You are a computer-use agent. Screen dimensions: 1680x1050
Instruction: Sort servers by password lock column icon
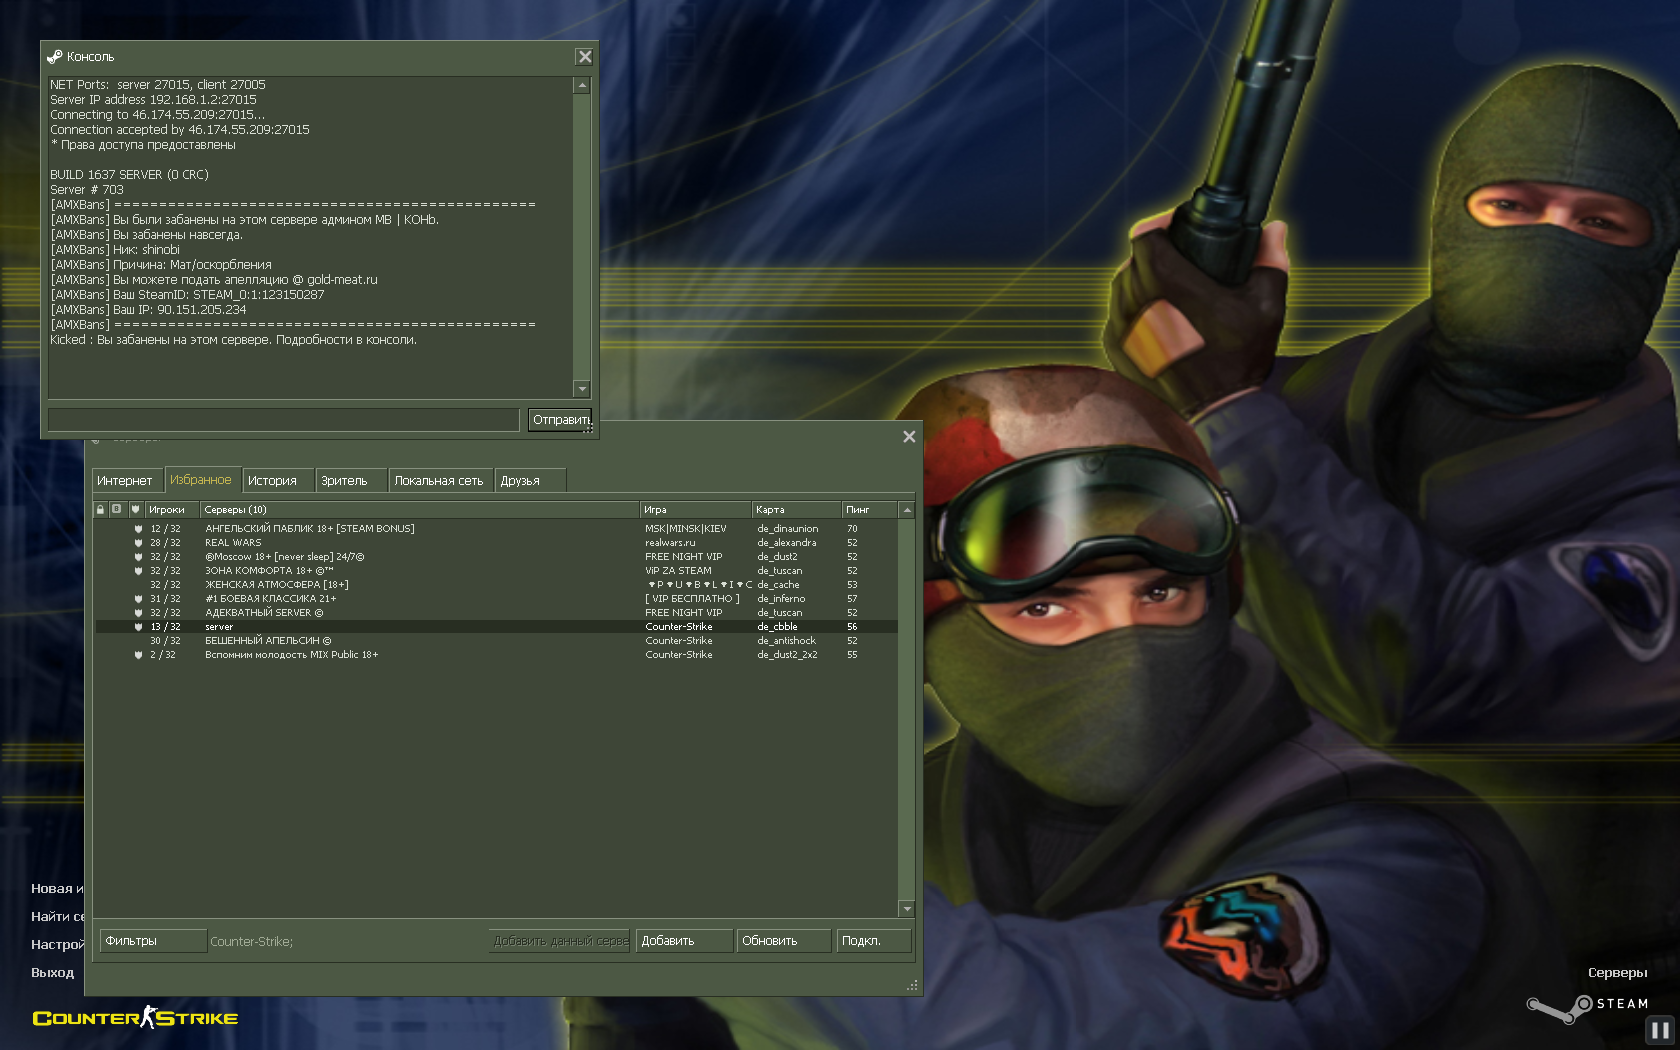(100, 509)
